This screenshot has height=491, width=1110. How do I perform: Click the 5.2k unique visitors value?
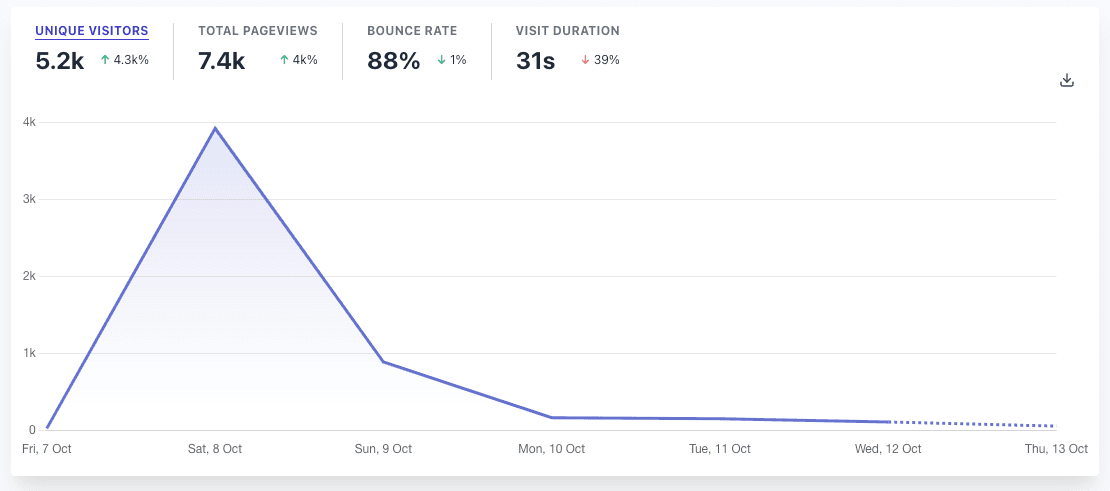(x=60, y=61)
